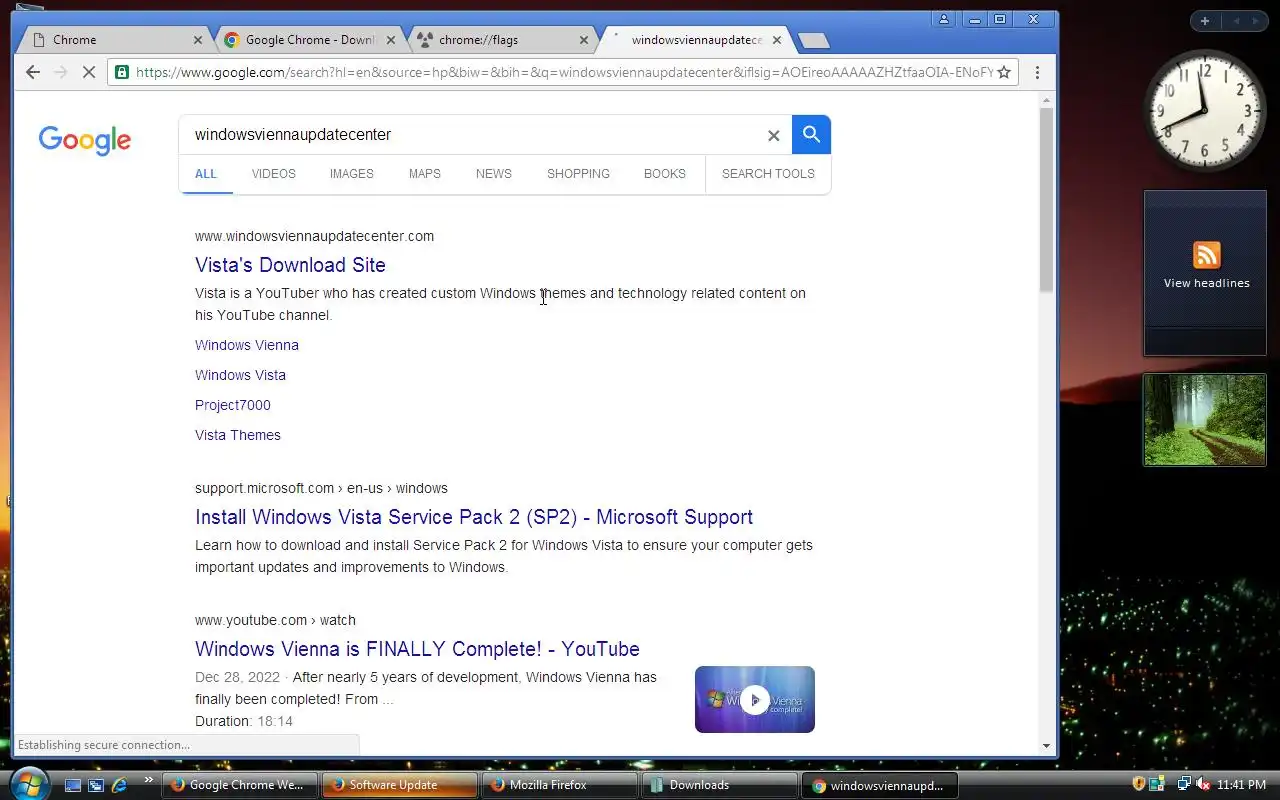
Task: Click the network tray icon
Action: coord(1184,784)
